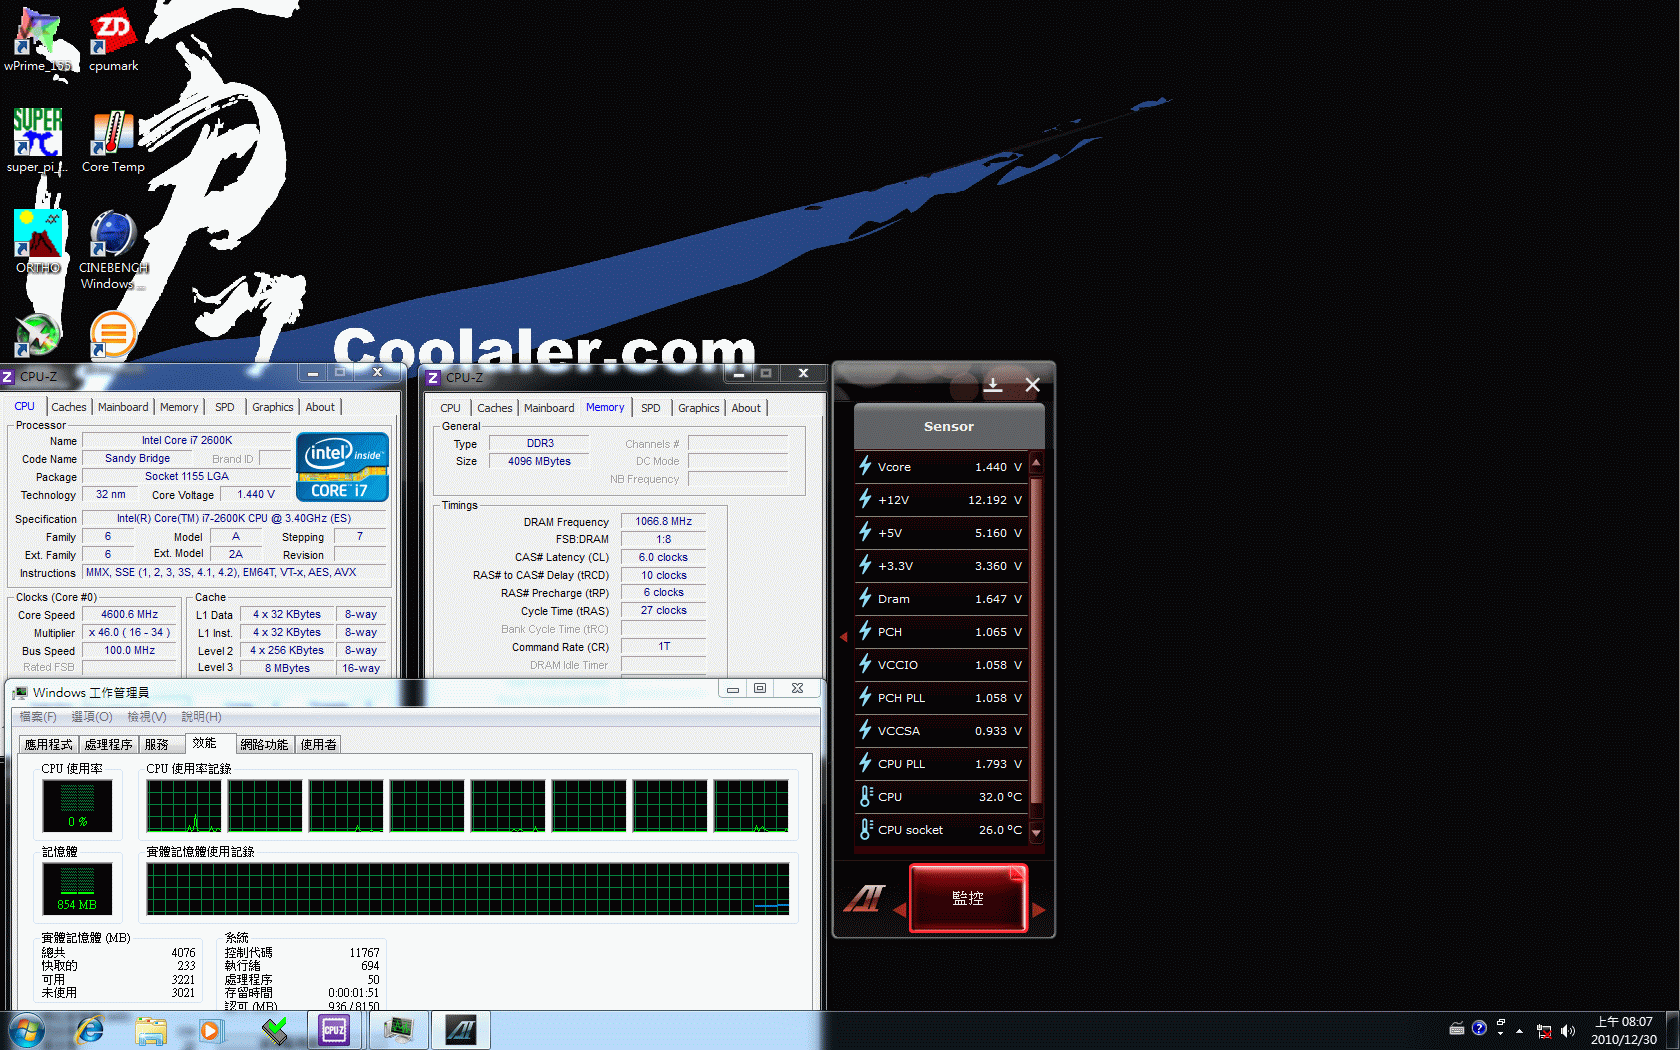
Task: Open SPD tab in left CPU-Z window
Action: 225,407
